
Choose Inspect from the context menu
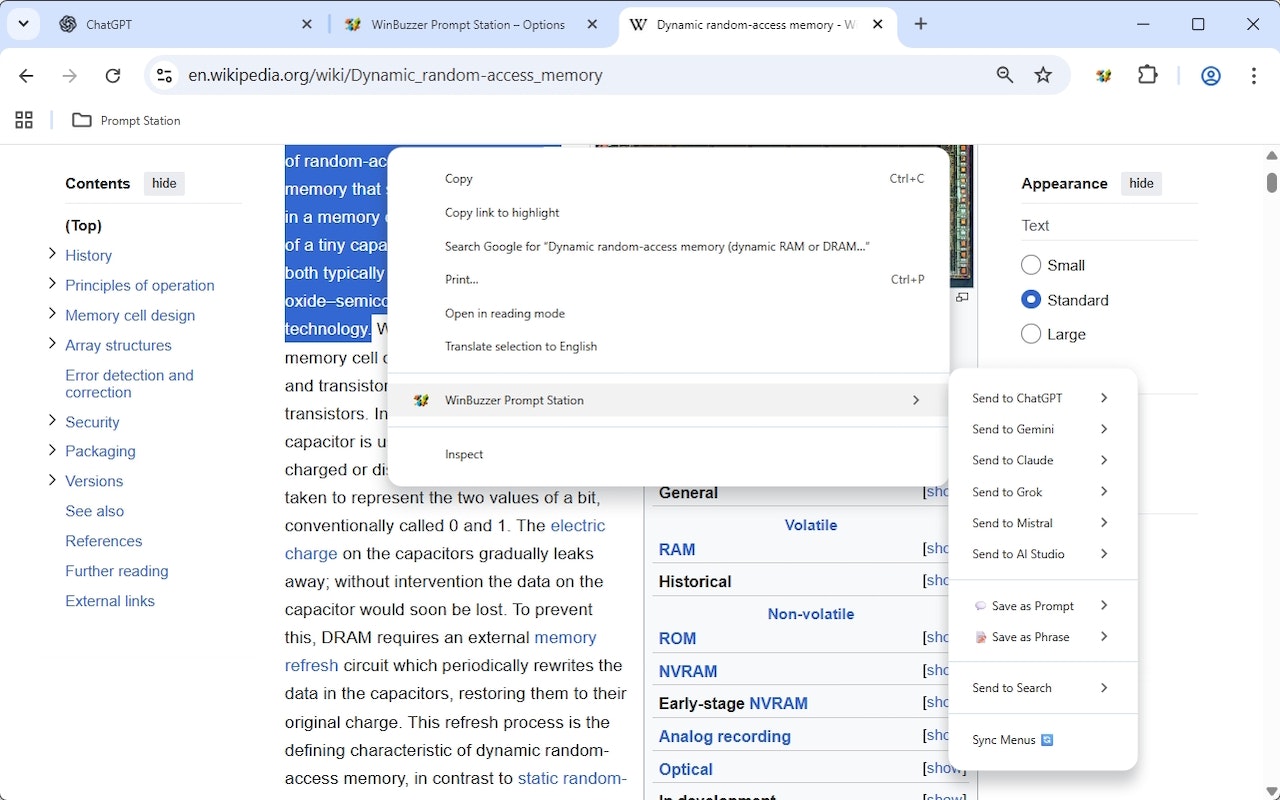668,454
